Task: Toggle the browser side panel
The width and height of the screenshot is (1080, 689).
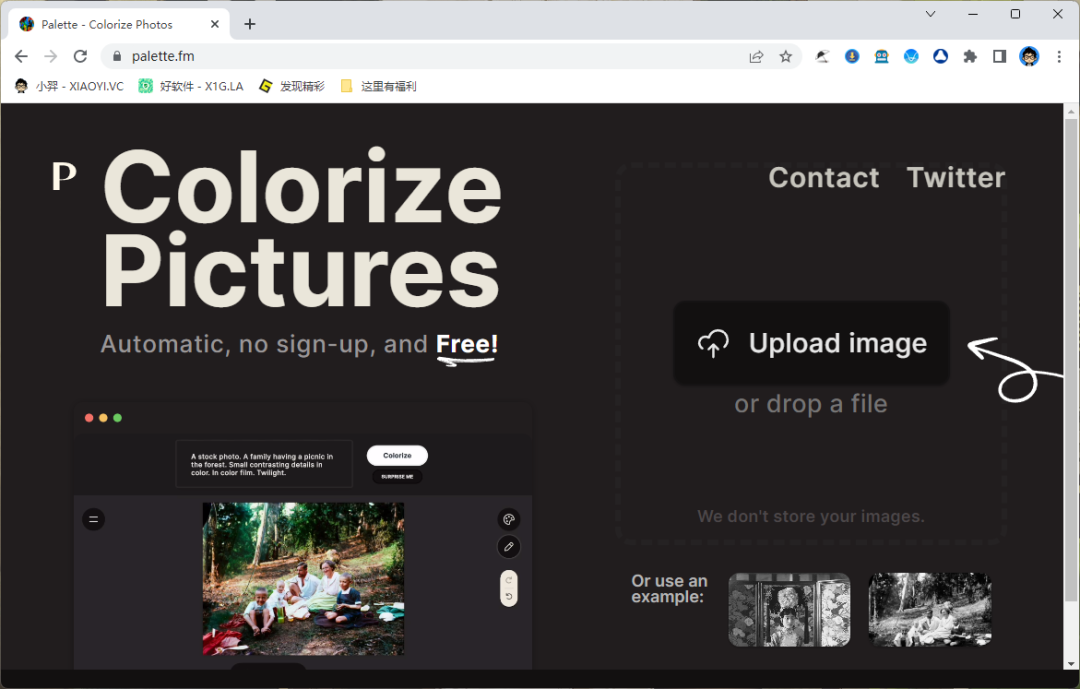Action: [999, 56]
